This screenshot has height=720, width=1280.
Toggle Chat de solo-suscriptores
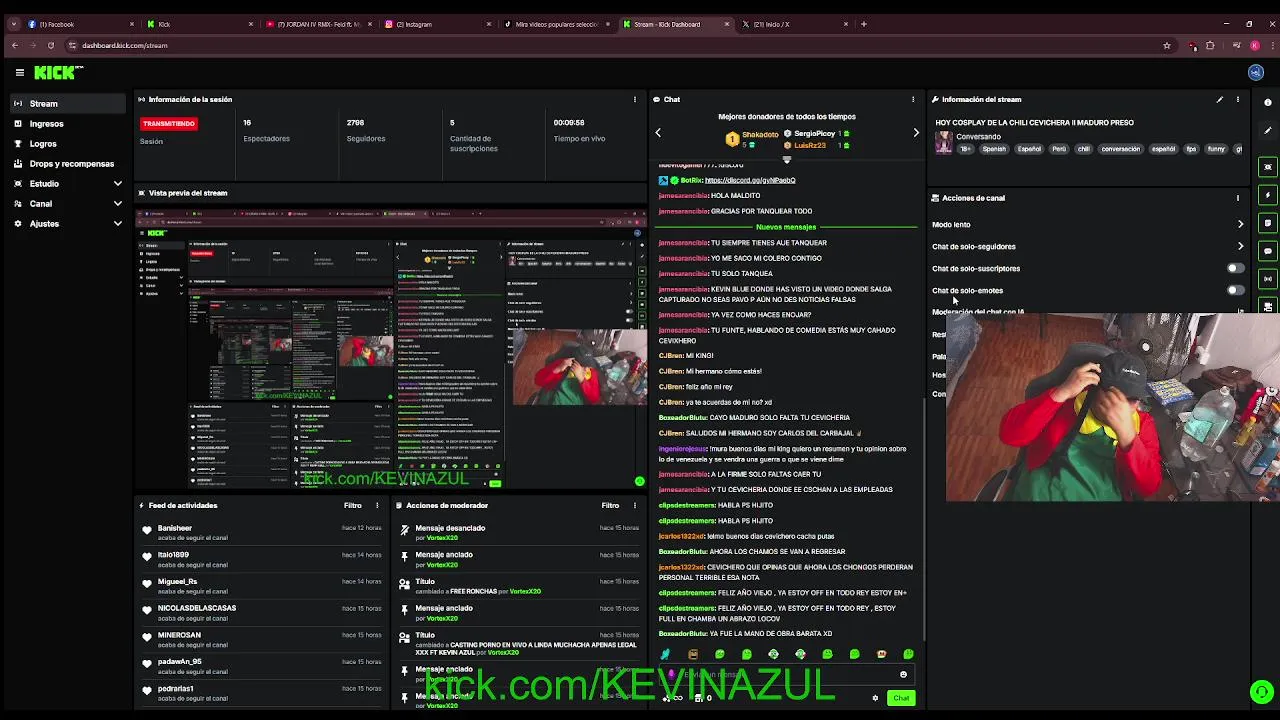point(1236,268)
